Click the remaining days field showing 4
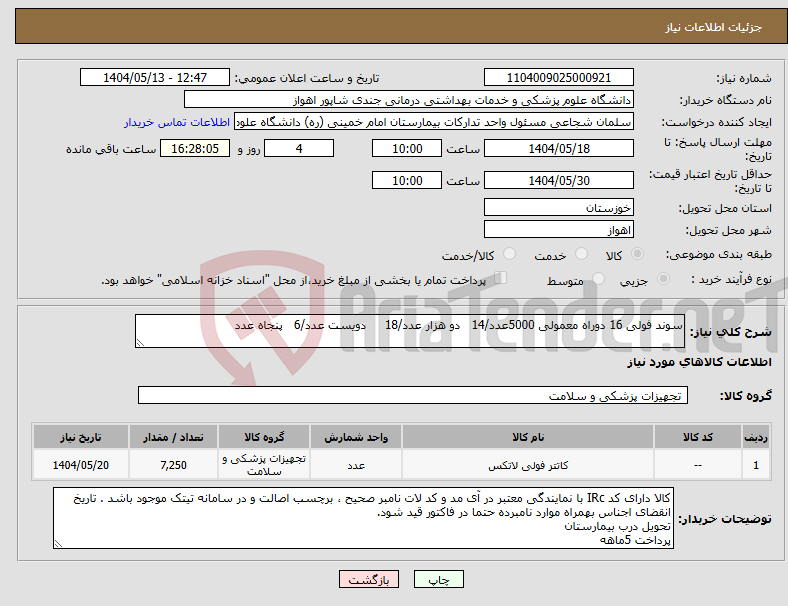This screenshot has height=606, width=788. (299, 149)
